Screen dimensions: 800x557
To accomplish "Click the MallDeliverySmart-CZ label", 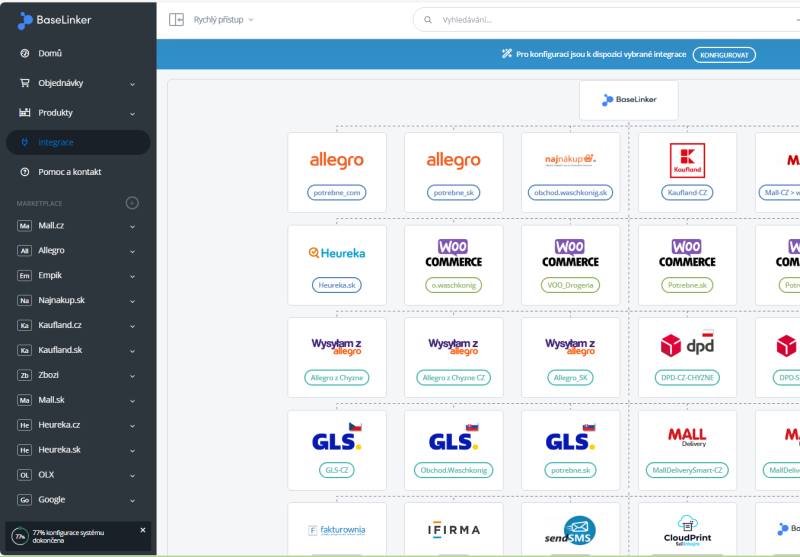I will (x=687, y=470).
